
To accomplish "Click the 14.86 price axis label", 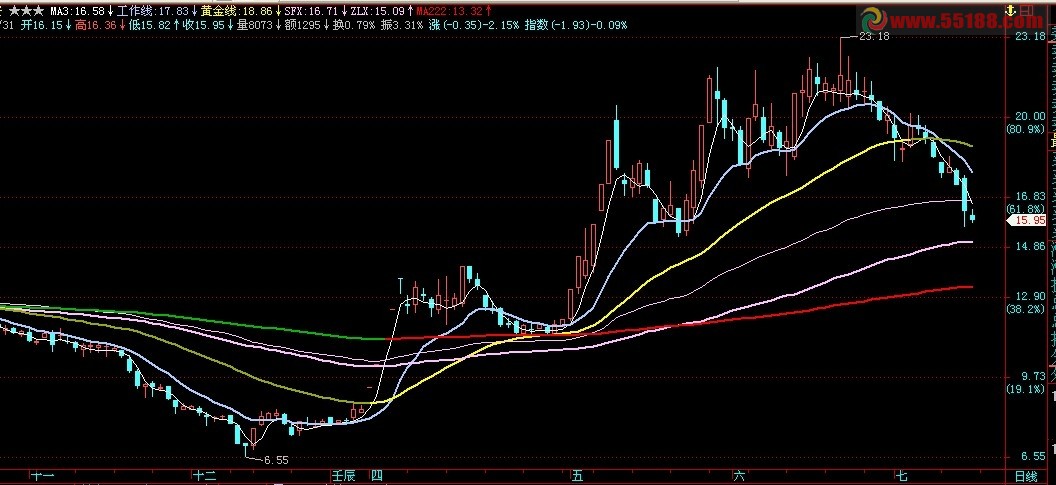I will [1030, 247].
